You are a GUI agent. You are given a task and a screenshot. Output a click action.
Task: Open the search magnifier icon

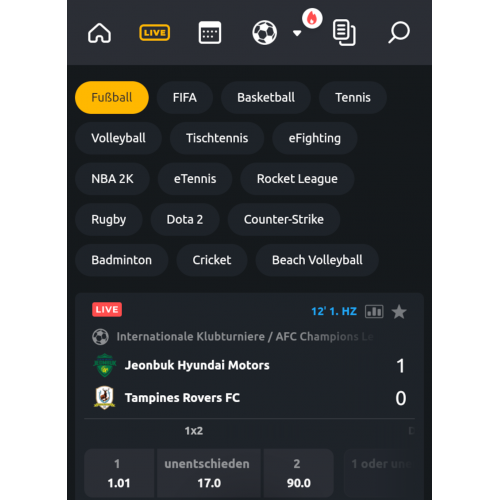click(399, 33)
